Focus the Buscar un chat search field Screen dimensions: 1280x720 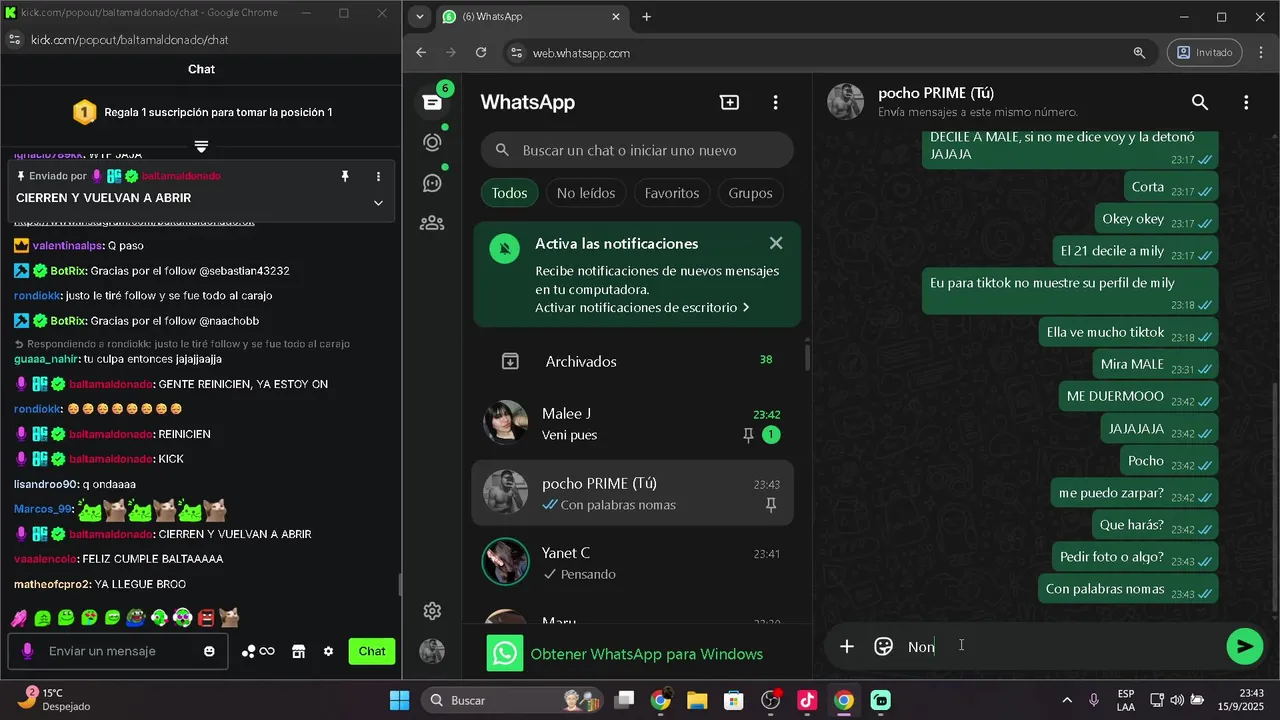click(x=637, y=150)
